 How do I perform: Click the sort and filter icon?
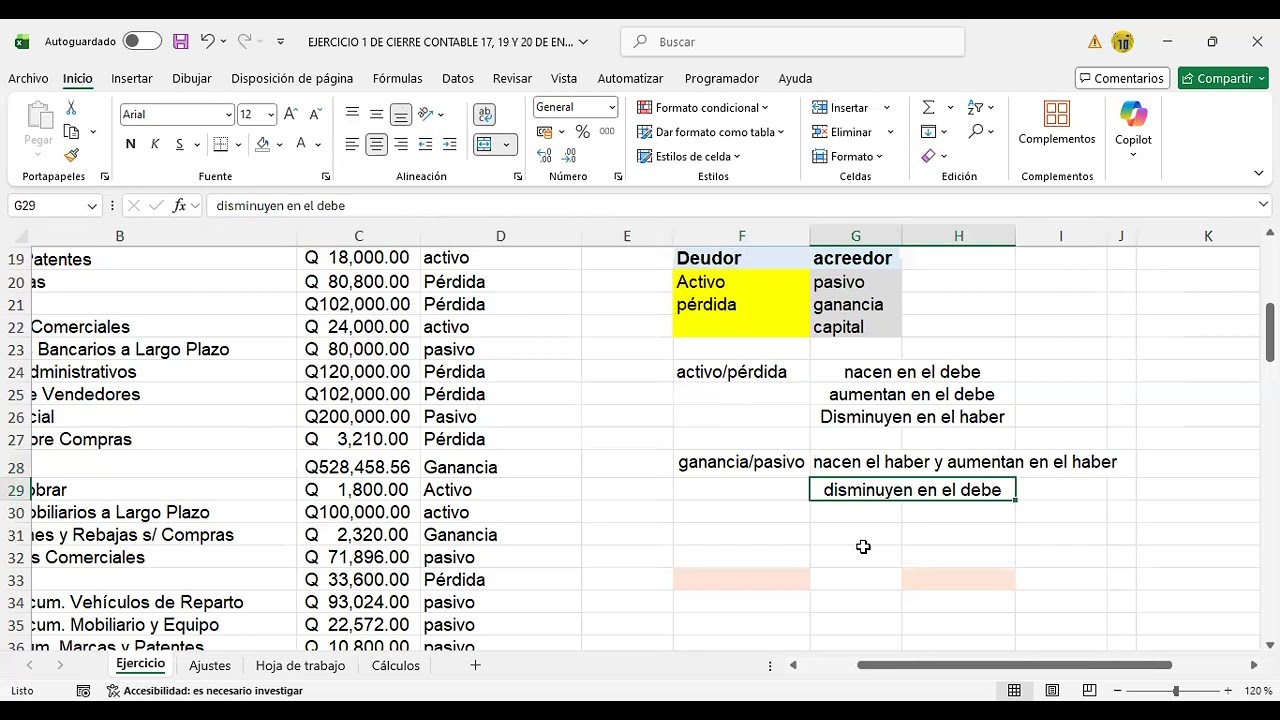point(976,107)
